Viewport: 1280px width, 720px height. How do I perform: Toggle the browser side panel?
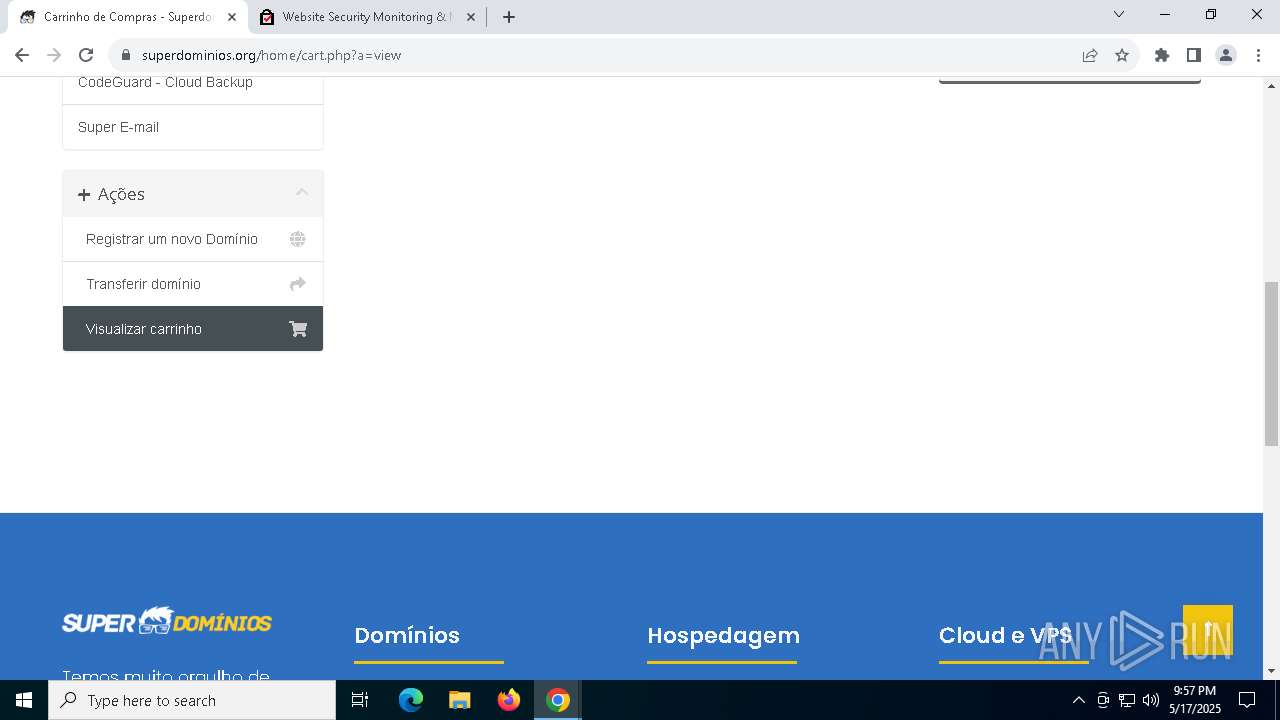pyautogui.click(x=1194, y=55)
